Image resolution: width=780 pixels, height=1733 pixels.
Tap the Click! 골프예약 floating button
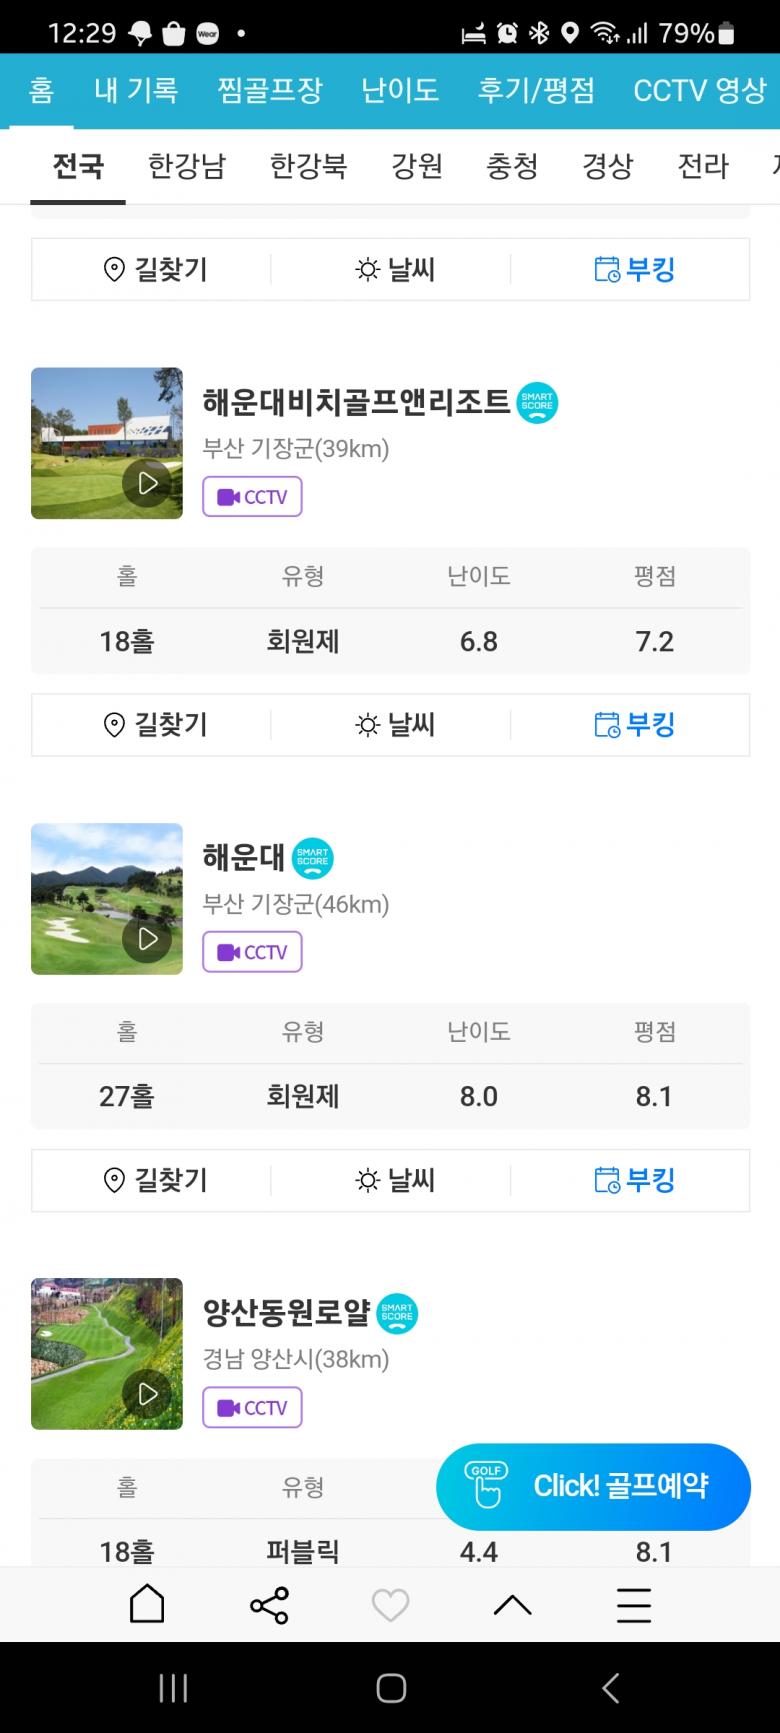point(593,1486)
